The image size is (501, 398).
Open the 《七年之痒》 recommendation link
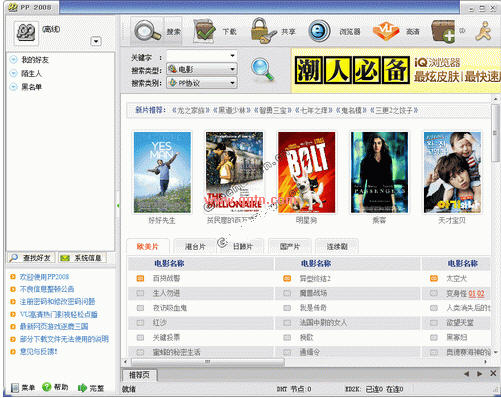(x=314, y=110)
